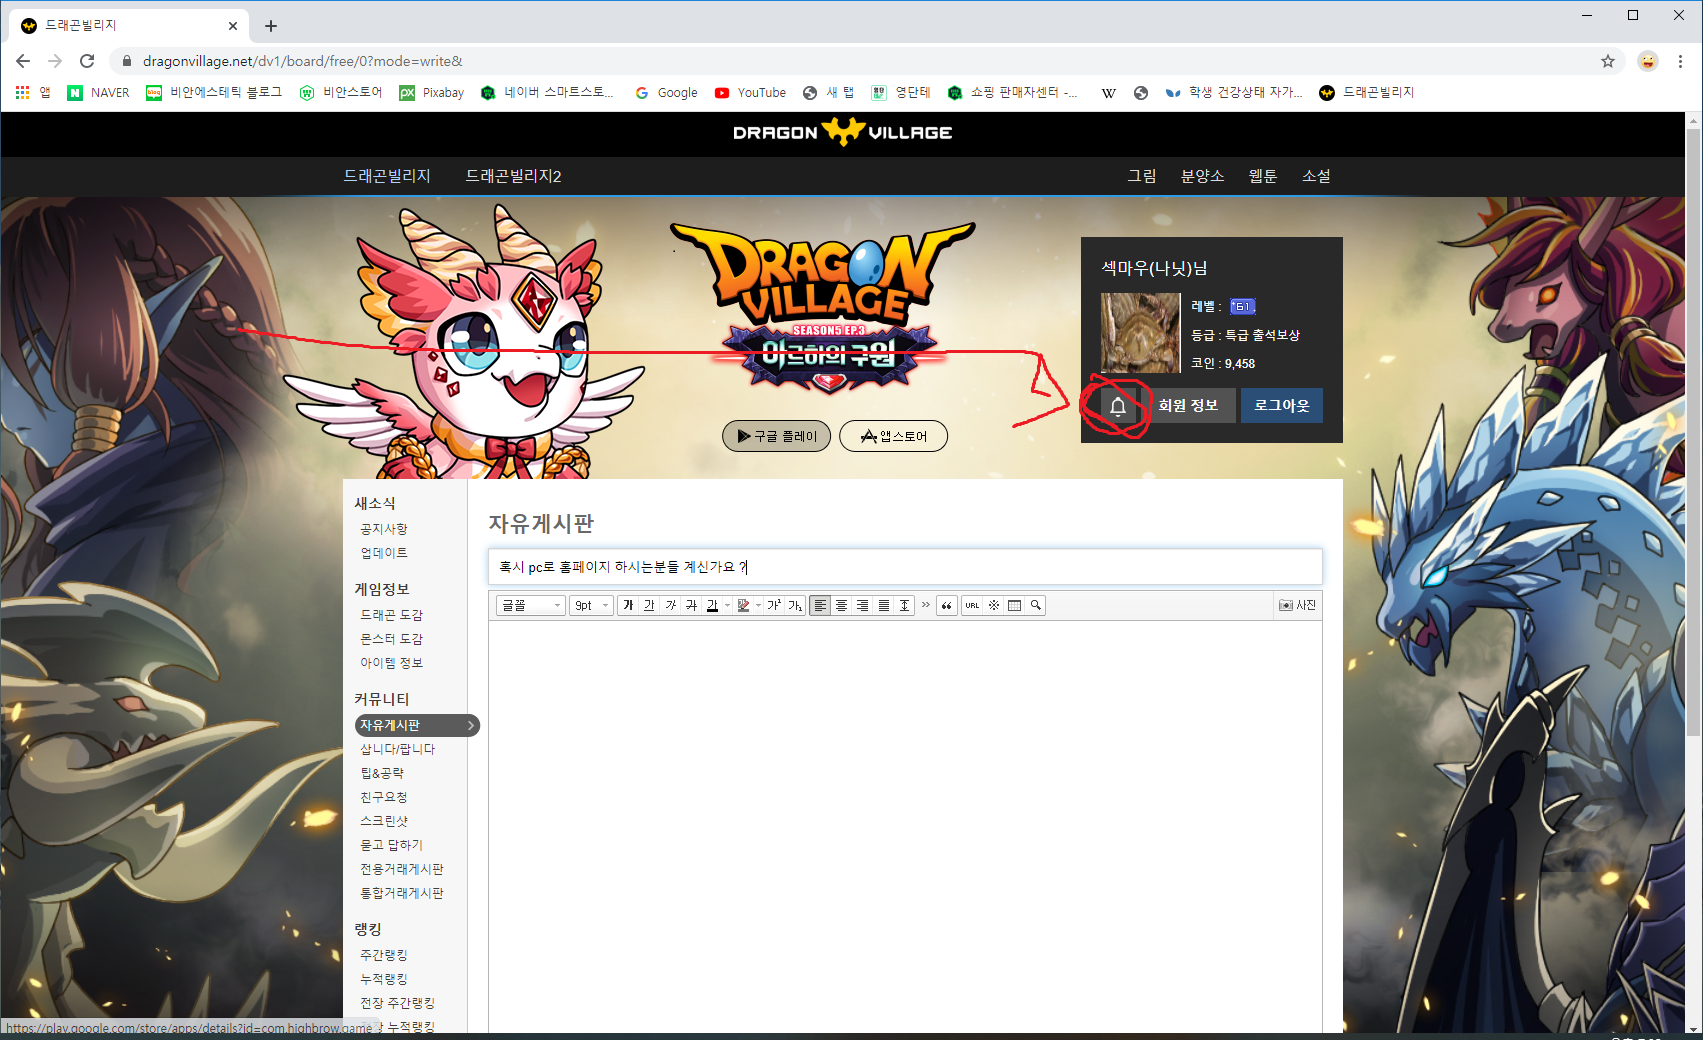This screenshot has height=1040, width=1703.
Task: Close the 드래곤빌리지 browser tab
Action: pos(233,26)
